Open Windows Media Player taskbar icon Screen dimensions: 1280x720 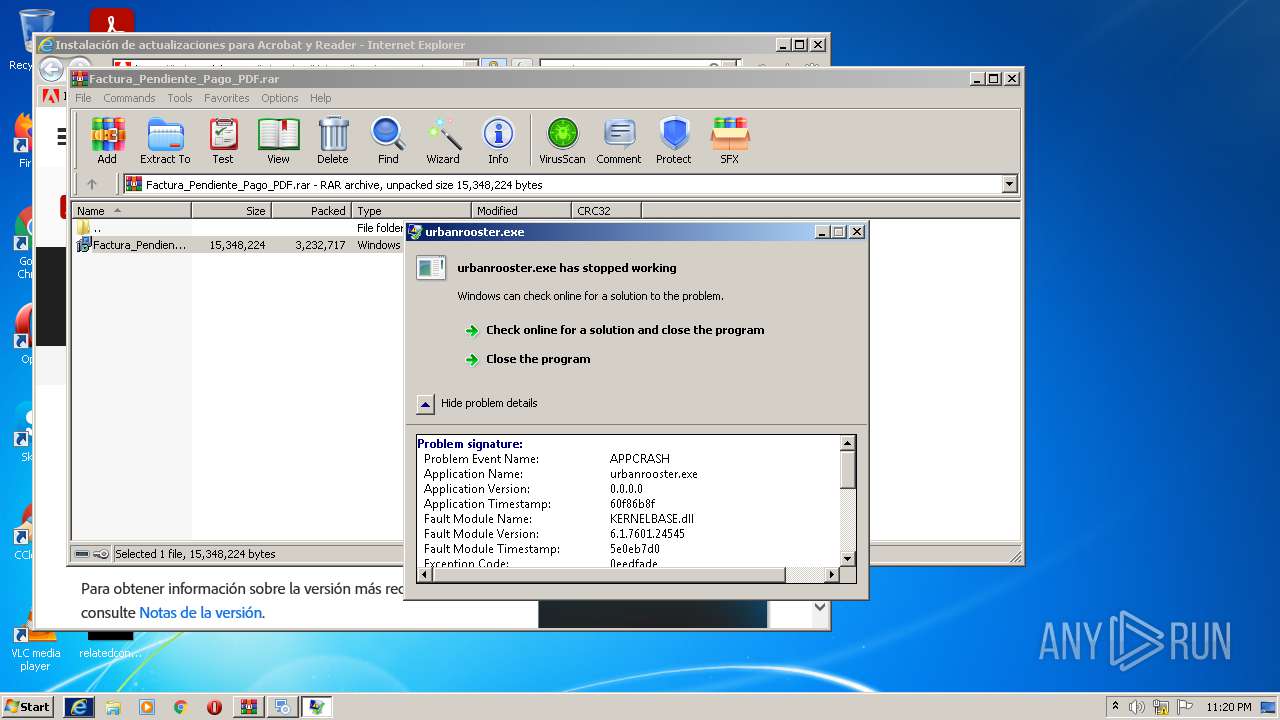(x=147, y=707)
